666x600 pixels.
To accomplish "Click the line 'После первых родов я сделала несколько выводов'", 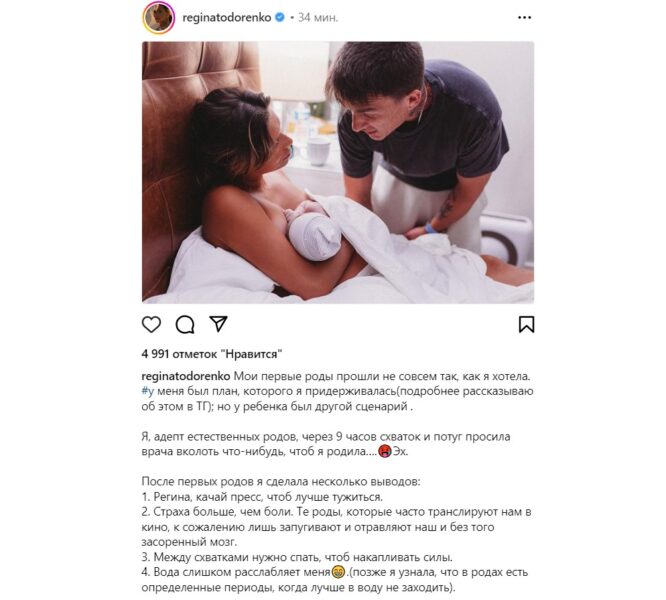I will (x=281, y=482).
